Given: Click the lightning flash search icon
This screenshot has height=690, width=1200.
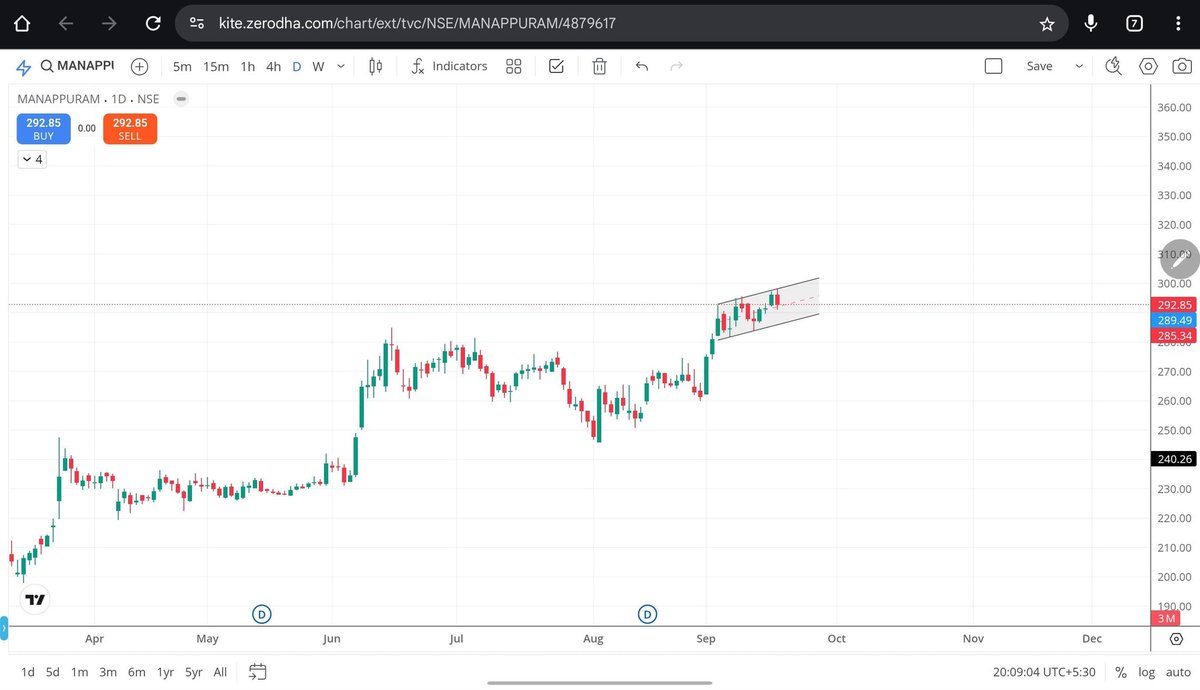Looking at the screenshot, I should coord(1113,66).
